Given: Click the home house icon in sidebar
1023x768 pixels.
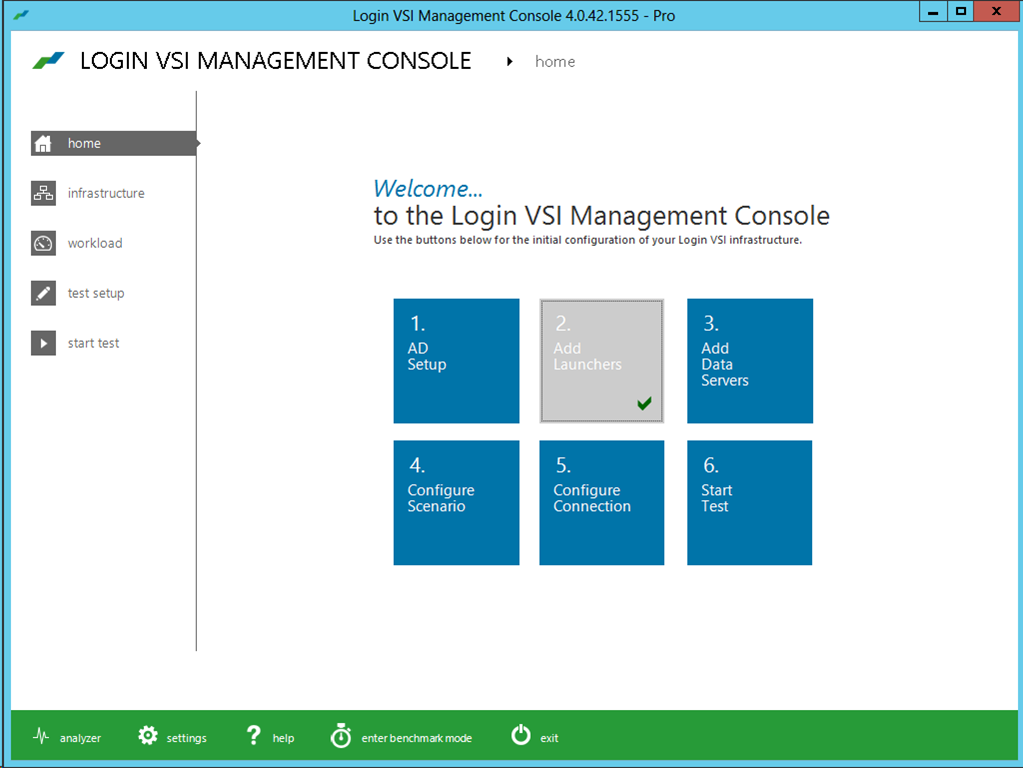Looking at the screenshot, I should click(x=43, y=144).
